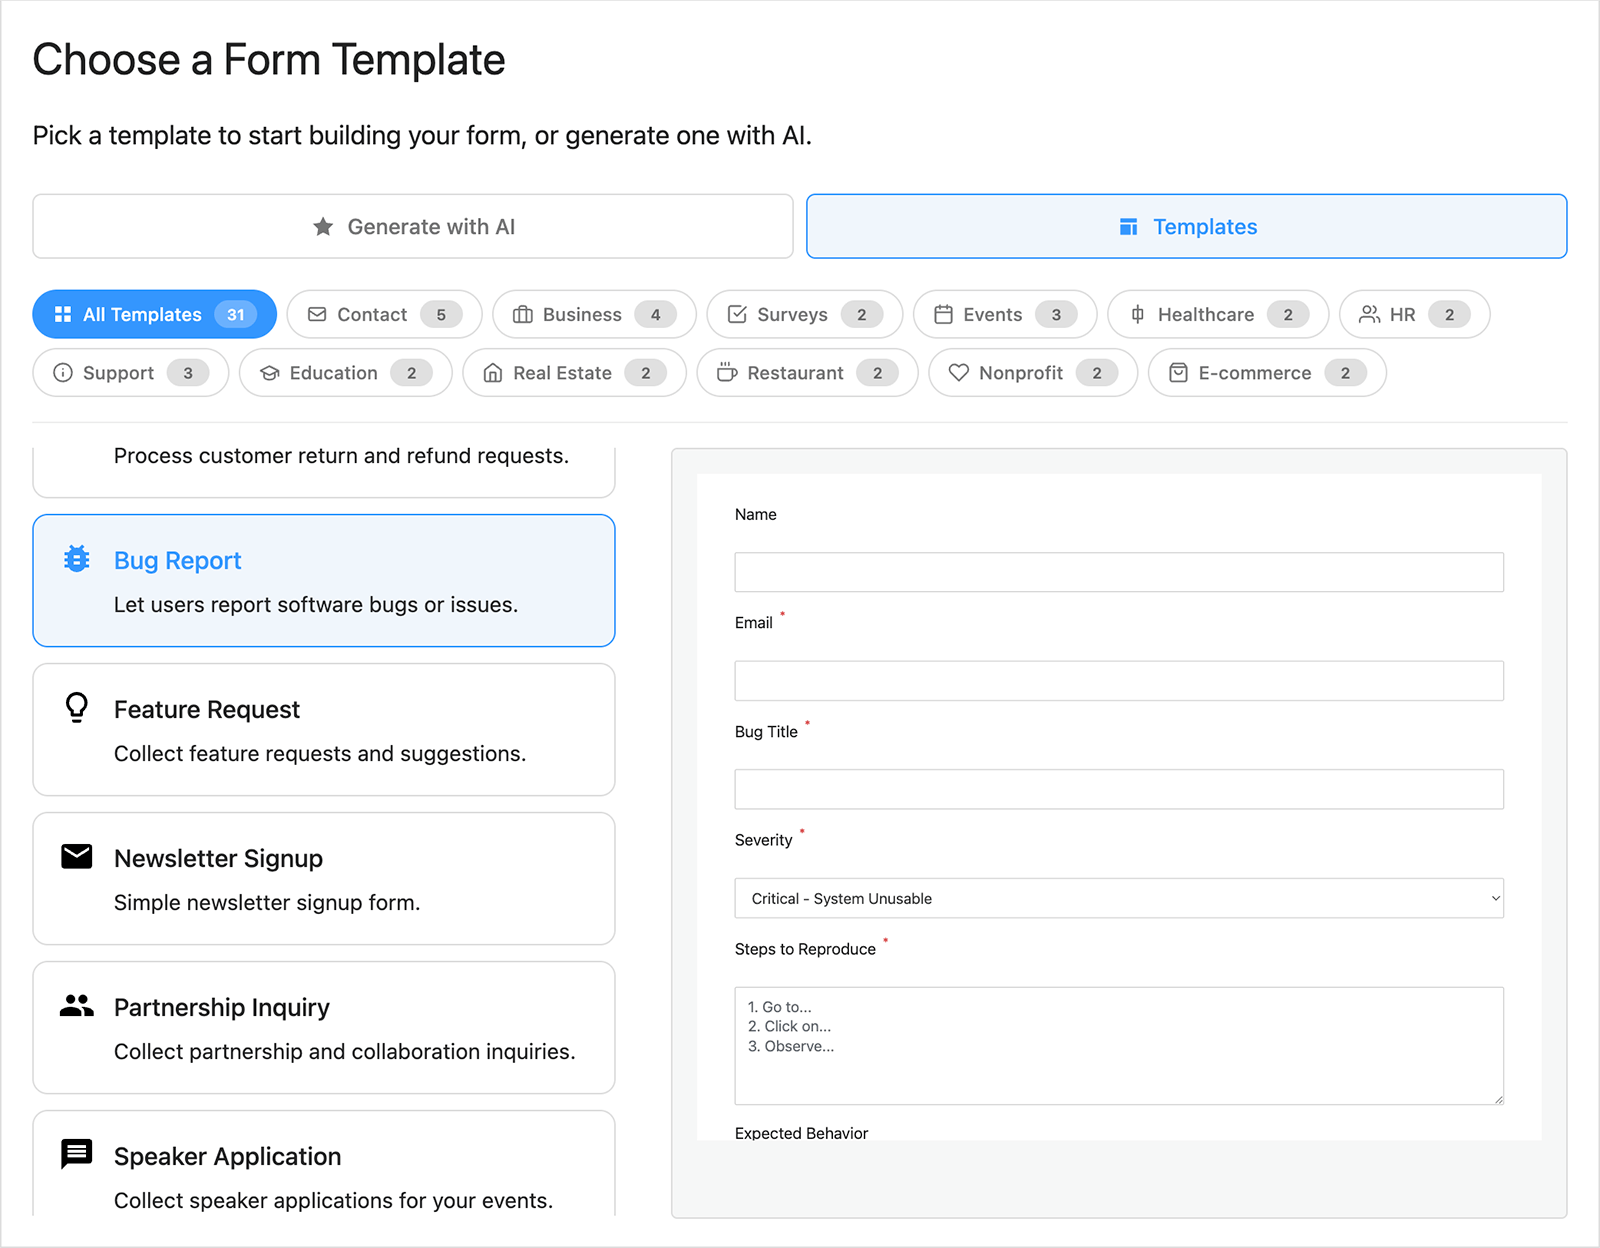Click the lightbulb icon for Feature Request
Screen dimensions: 1600x1248
76,709
